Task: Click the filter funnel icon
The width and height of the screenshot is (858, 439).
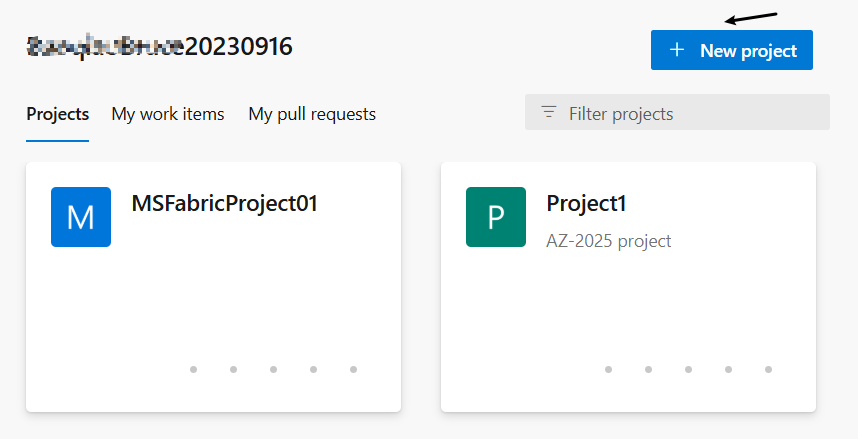Action: point(549,112)
